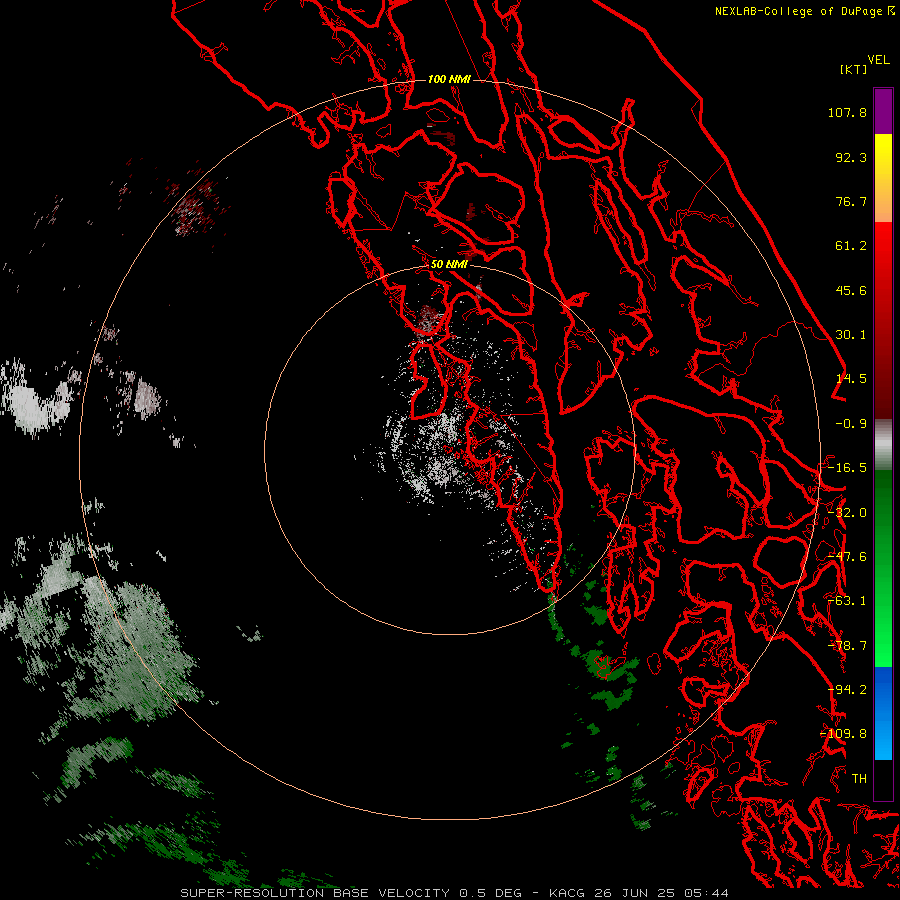
Task: Pick the black TH segment of color bar
Action: click(x=883, y=779)
